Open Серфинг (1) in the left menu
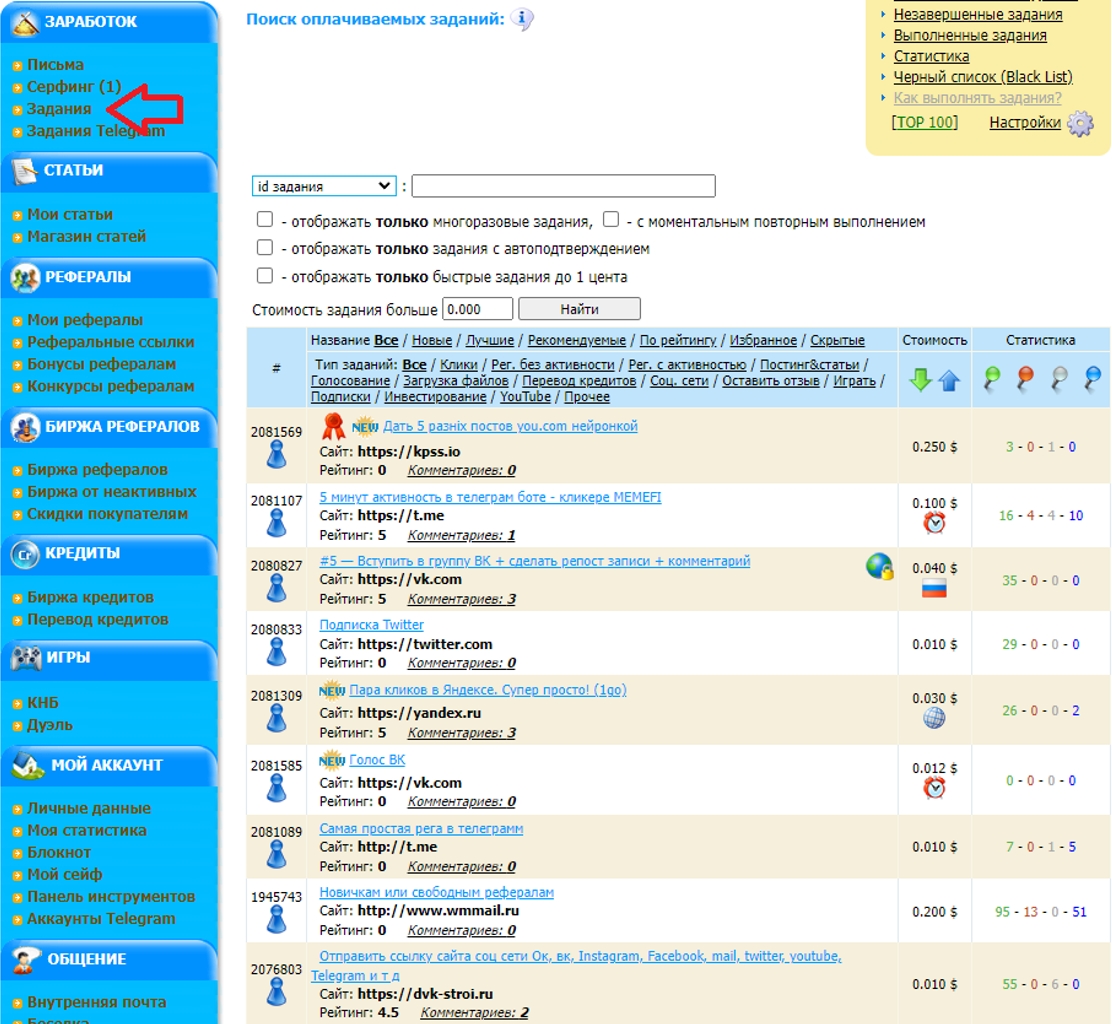This screenshot has width=1112, height=1024. click(x=74, y=87)
